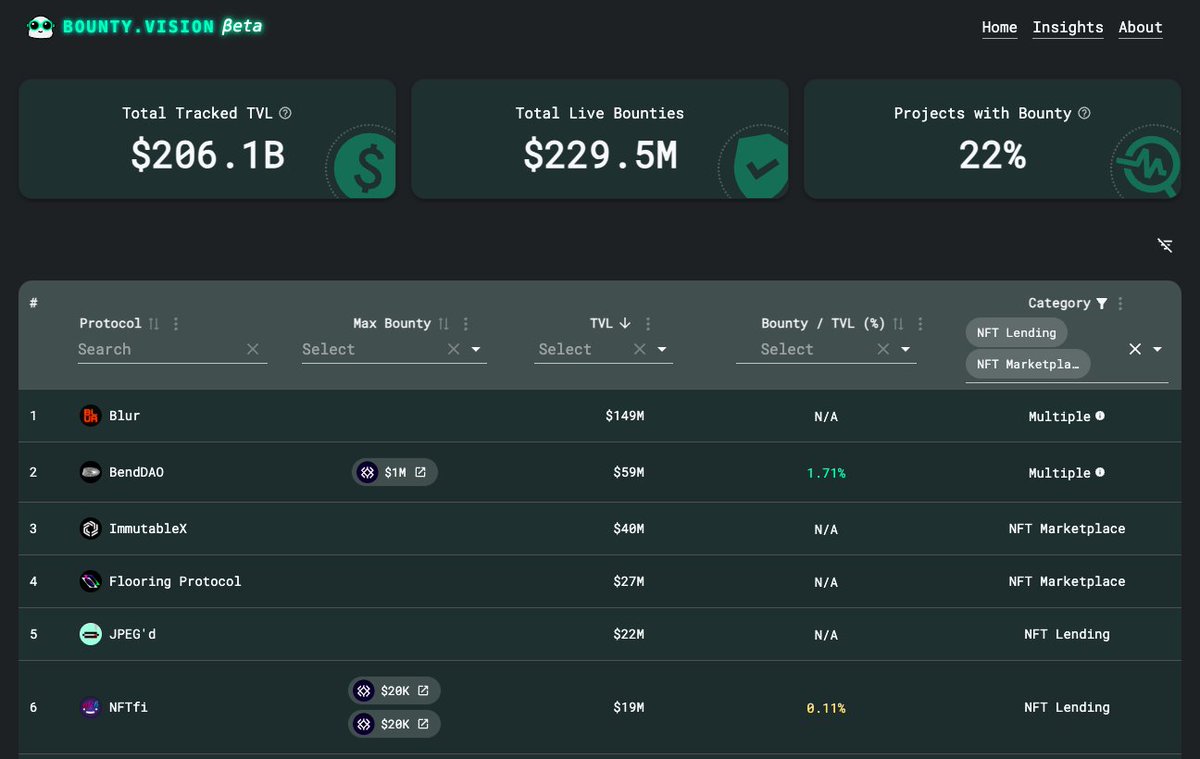Open BendDAO $1M bounty link
Image resolution: width=1200 pixels, height=759 pixels.
pos(395,472)
